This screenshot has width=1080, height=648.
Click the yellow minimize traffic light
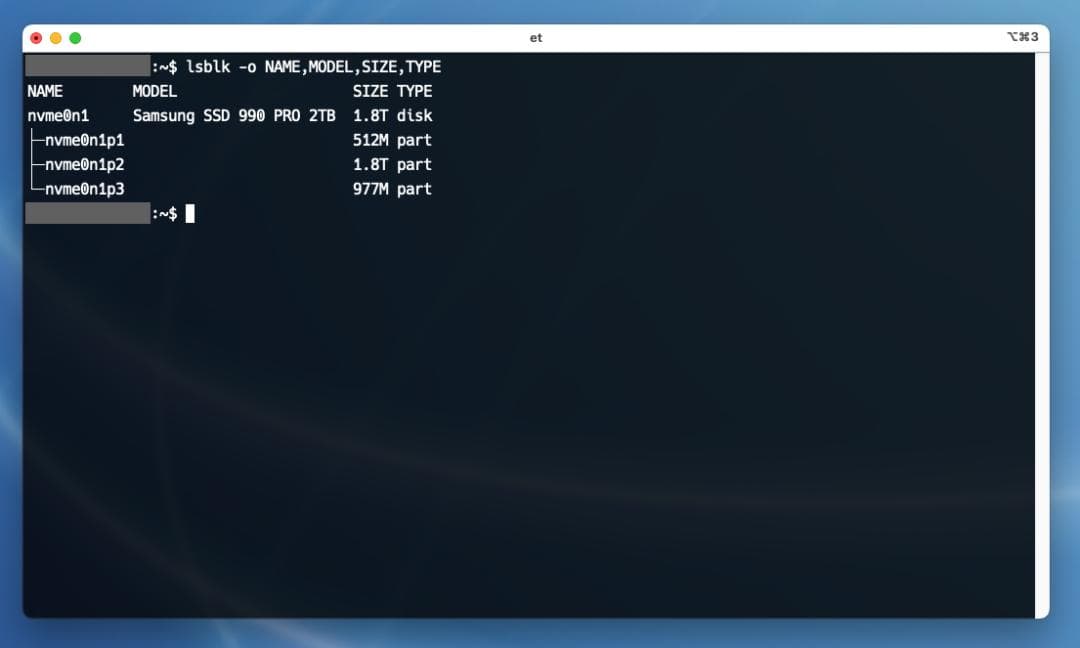(x=55, y=37)
